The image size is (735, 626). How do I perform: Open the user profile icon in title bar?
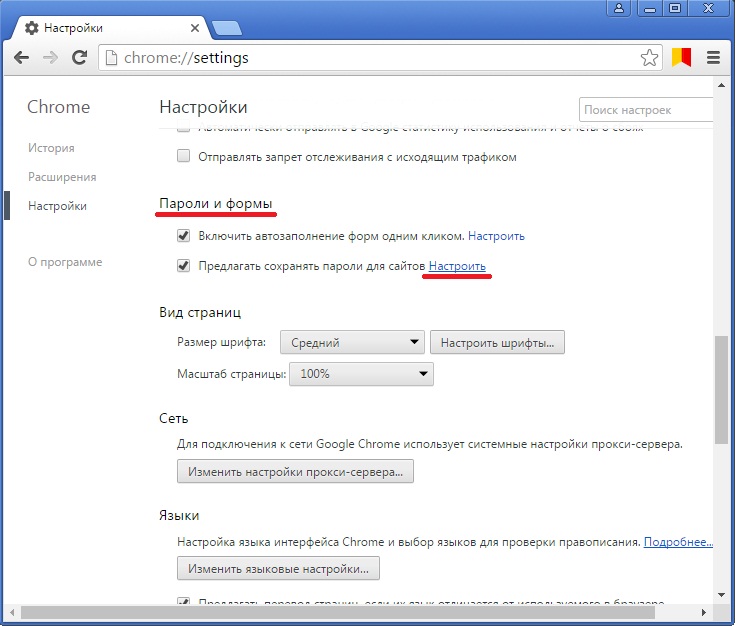(x=619, y=9)
